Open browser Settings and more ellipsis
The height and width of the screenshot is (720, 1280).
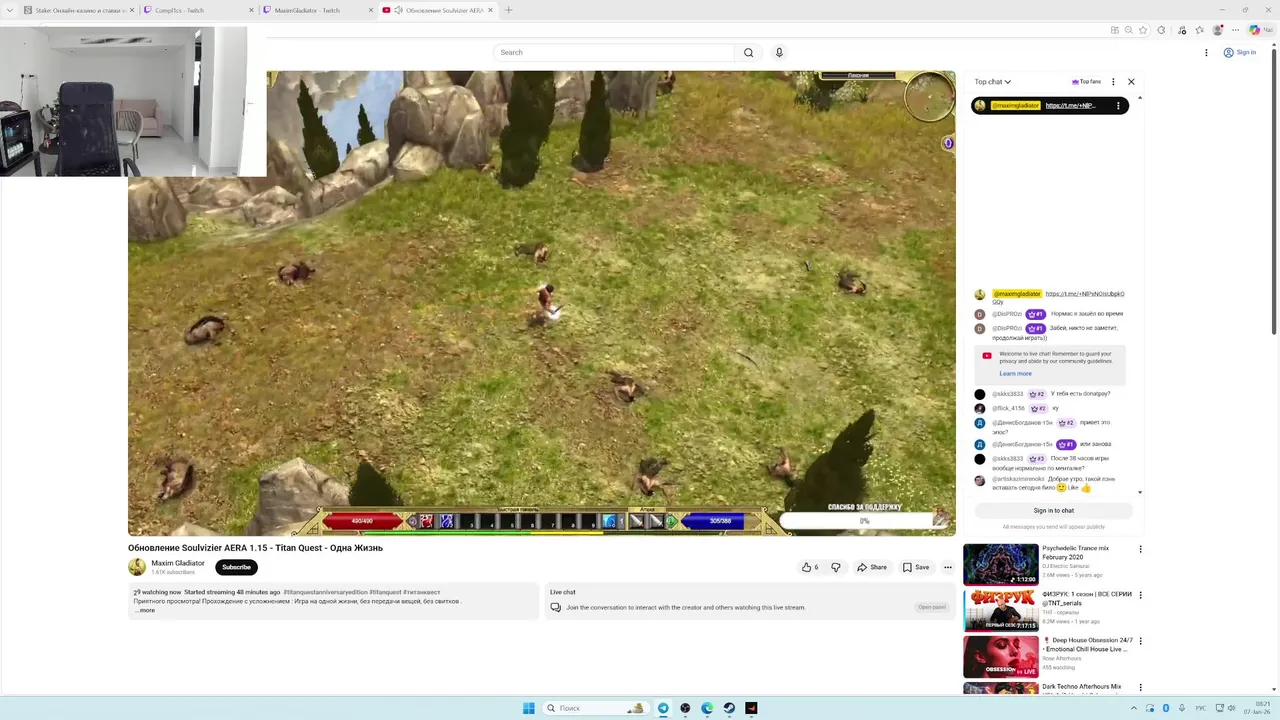[1235, 30]
